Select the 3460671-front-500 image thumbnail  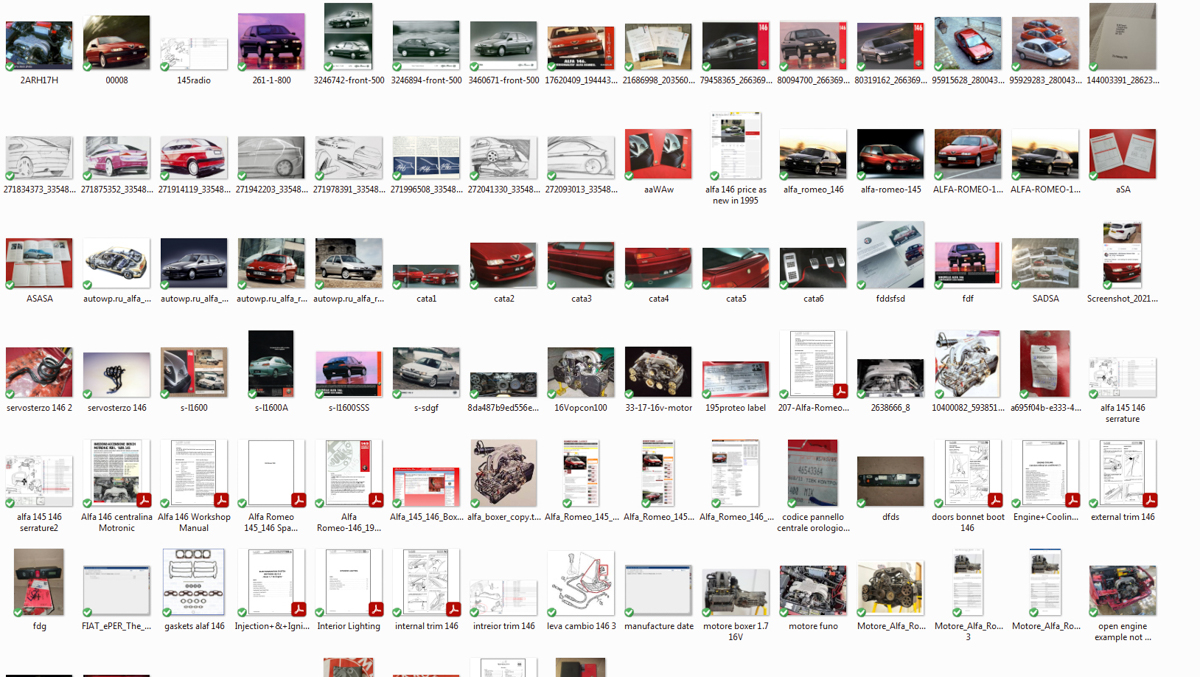tap(503, 47)
